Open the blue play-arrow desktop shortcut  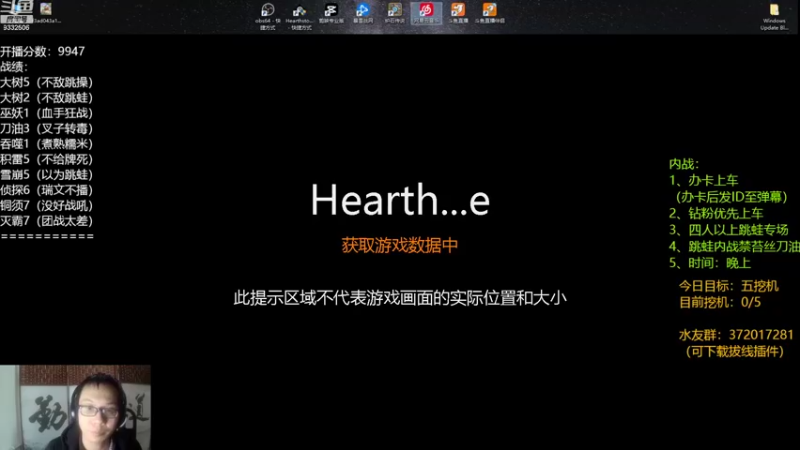coord(363,13)
